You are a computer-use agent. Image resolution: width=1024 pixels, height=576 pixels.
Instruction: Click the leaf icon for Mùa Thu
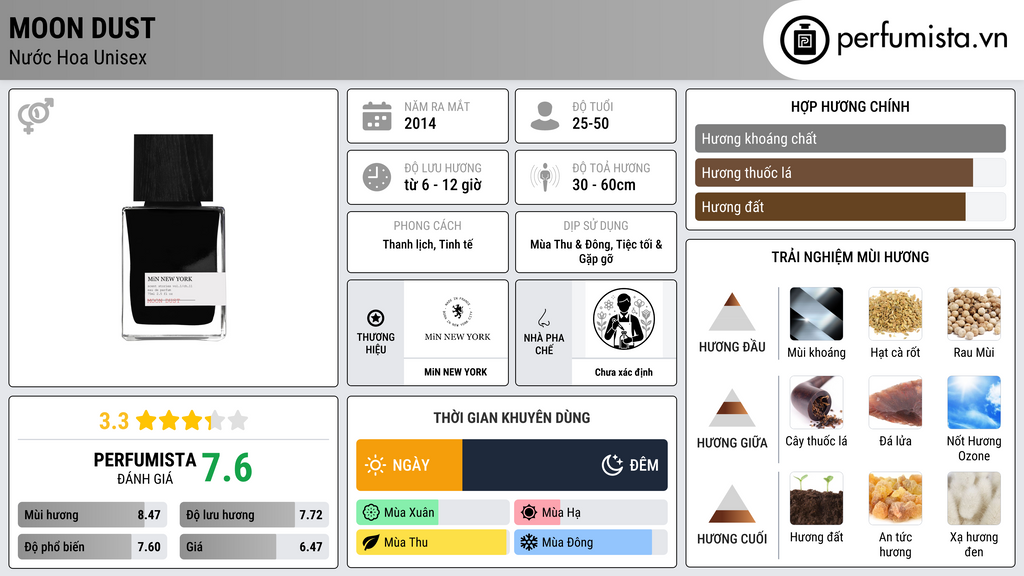click(371, 542)
